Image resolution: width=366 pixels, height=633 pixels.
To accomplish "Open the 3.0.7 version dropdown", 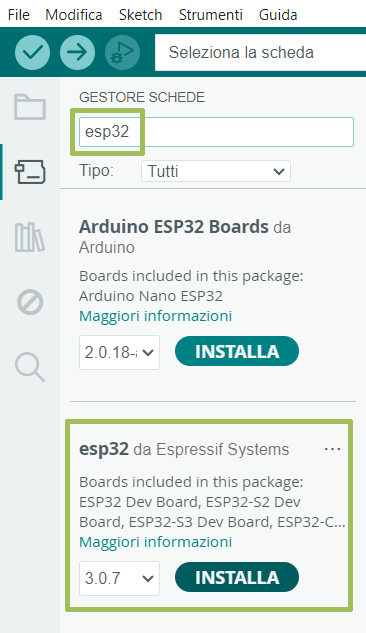I will coord(119,578).
